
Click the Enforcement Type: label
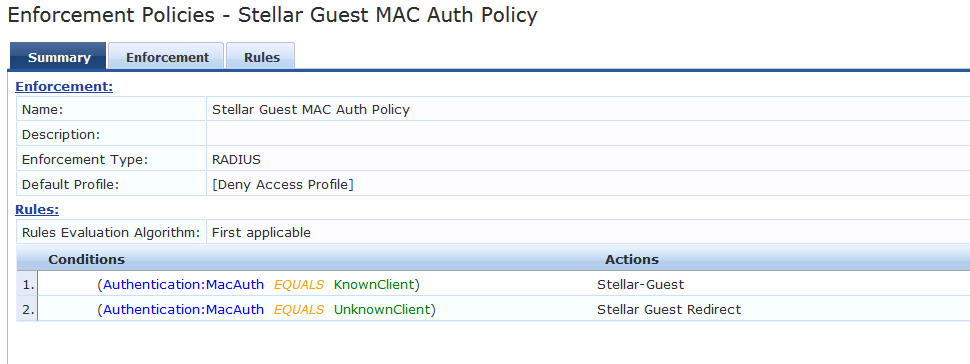pyautogui.click(x=85, y=160)
